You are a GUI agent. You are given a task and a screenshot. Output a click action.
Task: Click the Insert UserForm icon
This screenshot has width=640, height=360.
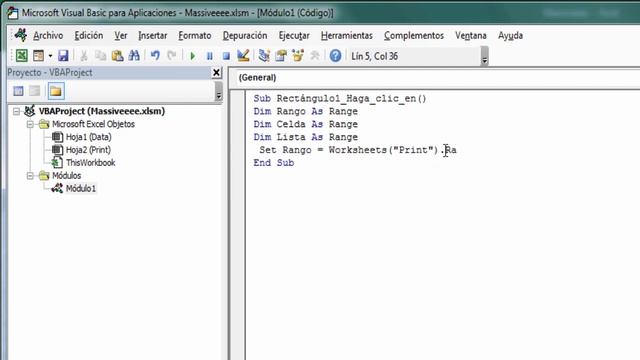38,56
